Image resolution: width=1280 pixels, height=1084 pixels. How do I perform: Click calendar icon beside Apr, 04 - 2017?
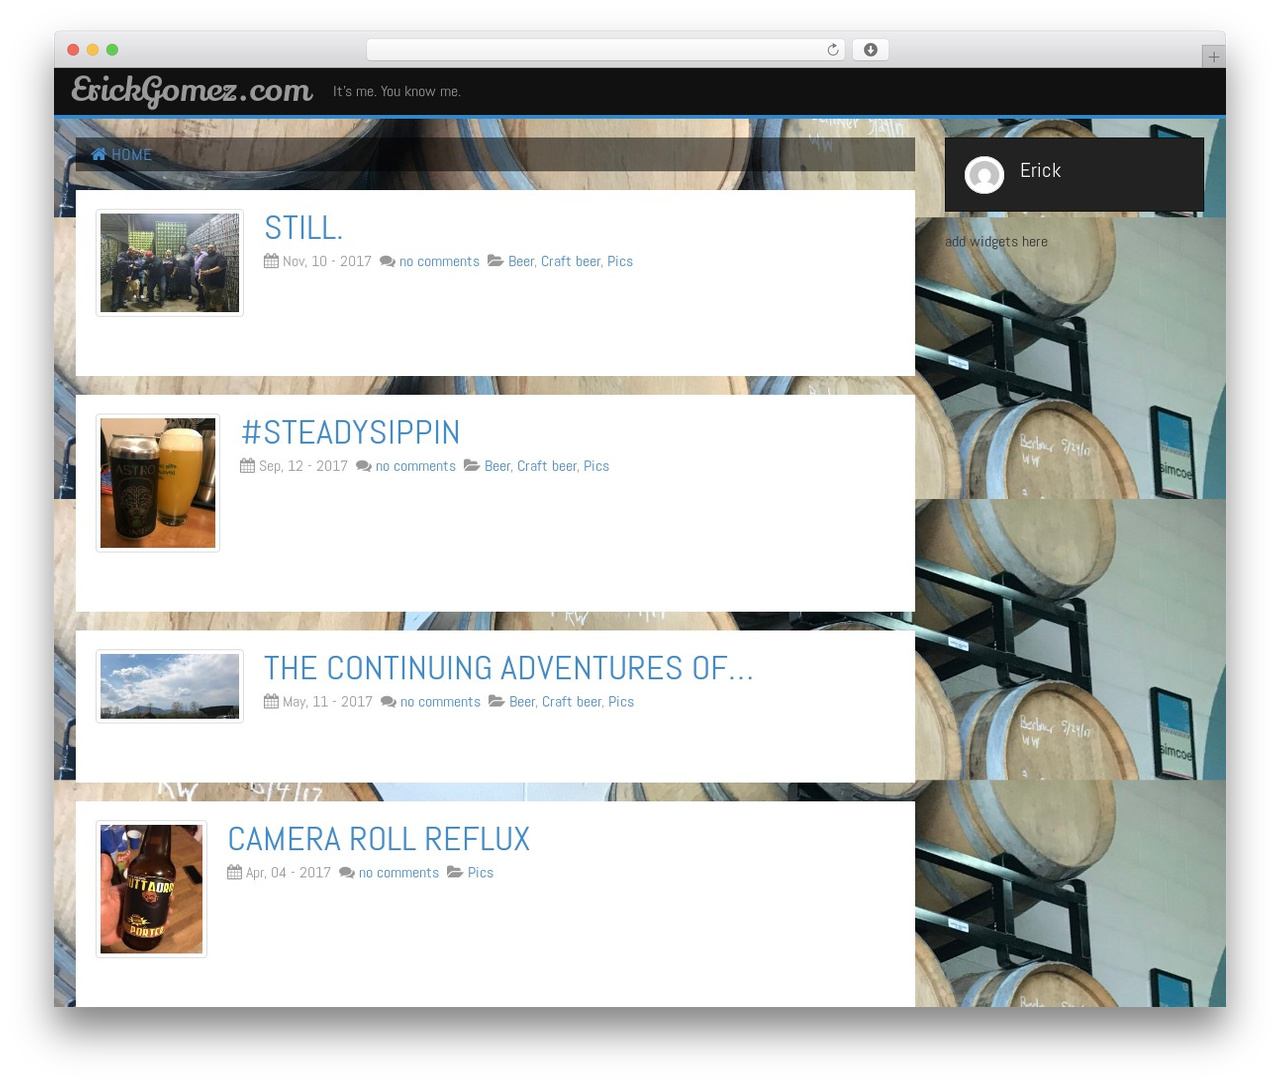tap(235, 873)
